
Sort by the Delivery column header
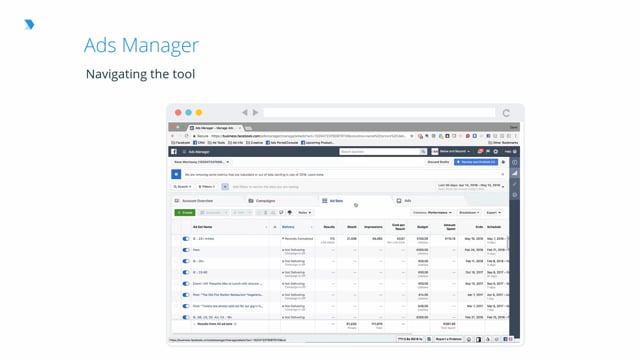click(x=288, y=227)
